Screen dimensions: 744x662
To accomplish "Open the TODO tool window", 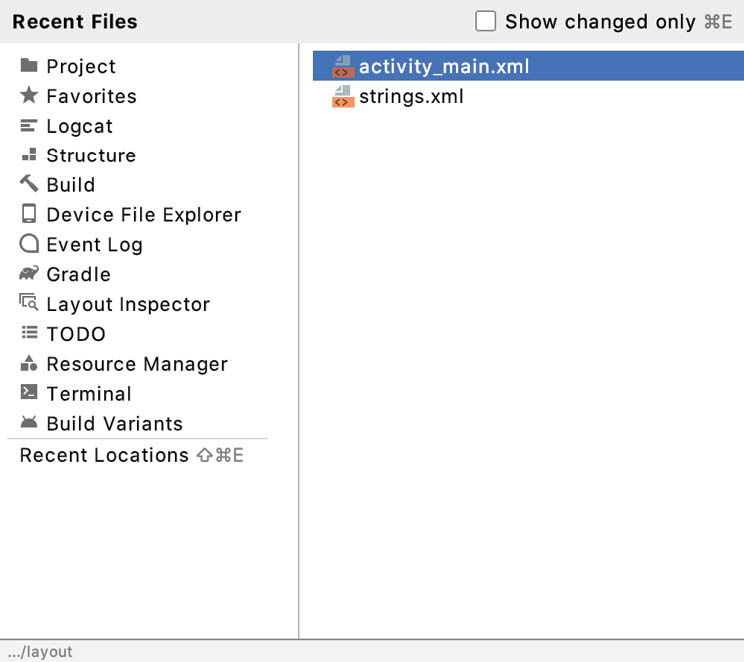I will pyautogui.click(x=76, y=334).
